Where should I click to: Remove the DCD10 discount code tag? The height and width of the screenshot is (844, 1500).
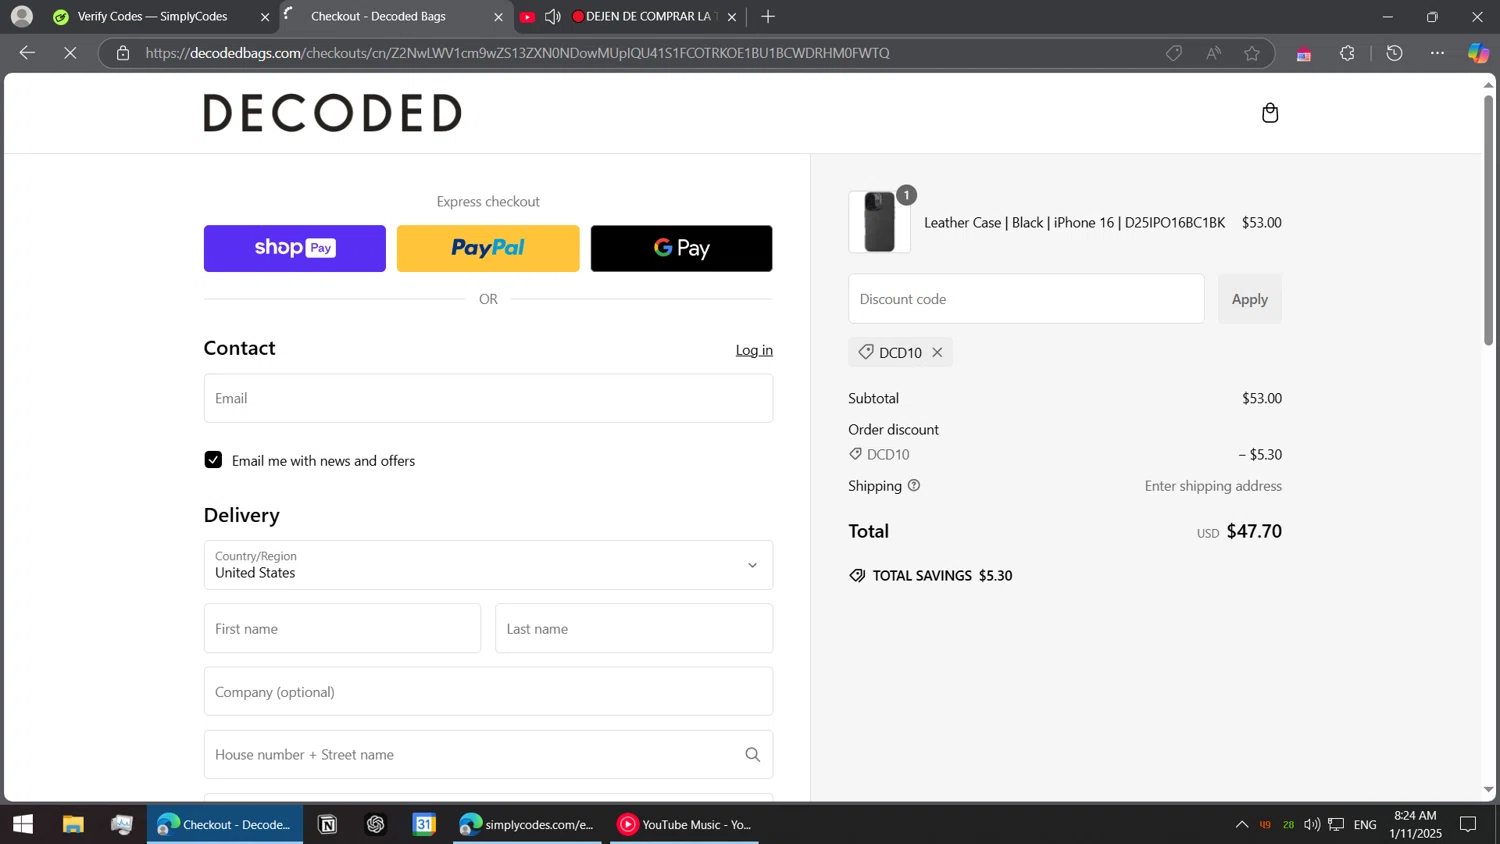point(937,352)
